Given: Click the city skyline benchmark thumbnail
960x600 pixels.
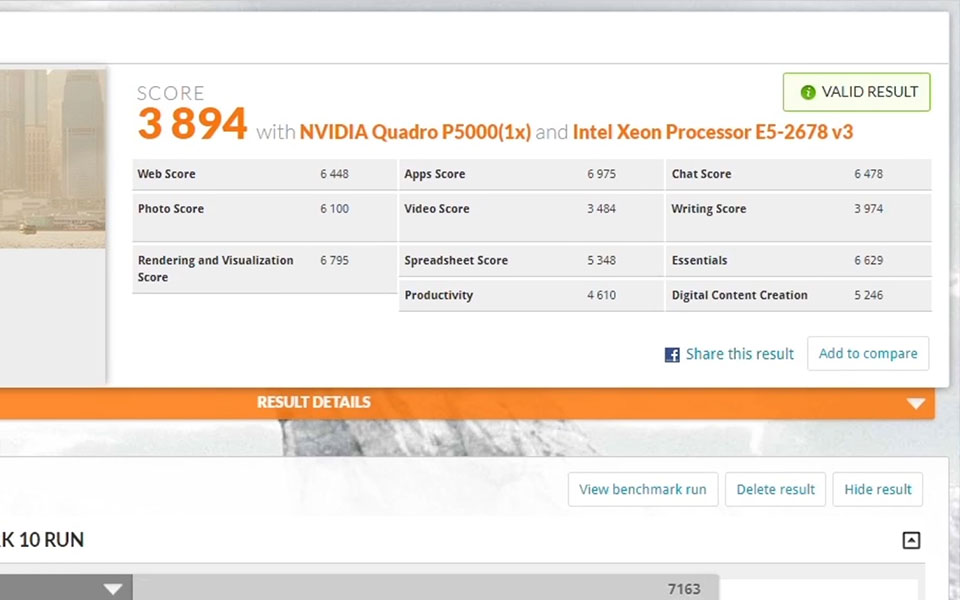Looking at the screenshot, I should pyautogui.click(x=53, y=159).
